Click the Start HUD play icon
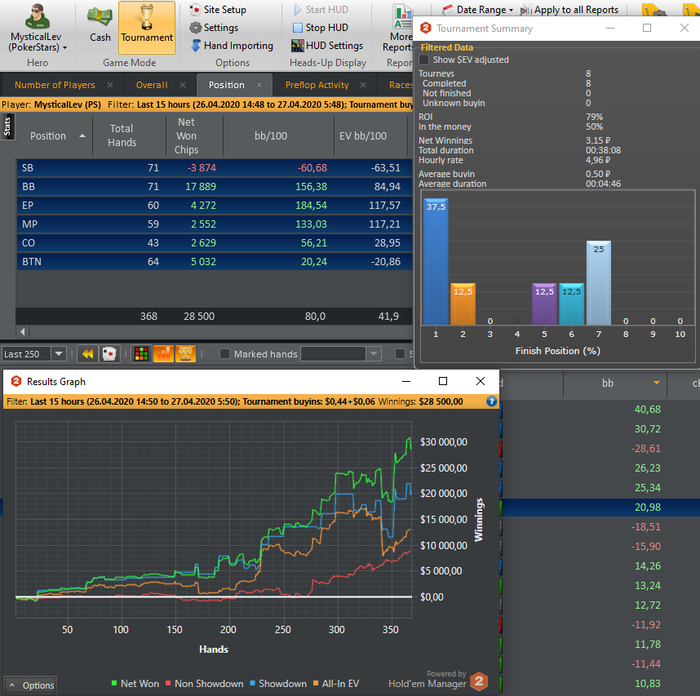The image size is (700, 696). point(297,9)
